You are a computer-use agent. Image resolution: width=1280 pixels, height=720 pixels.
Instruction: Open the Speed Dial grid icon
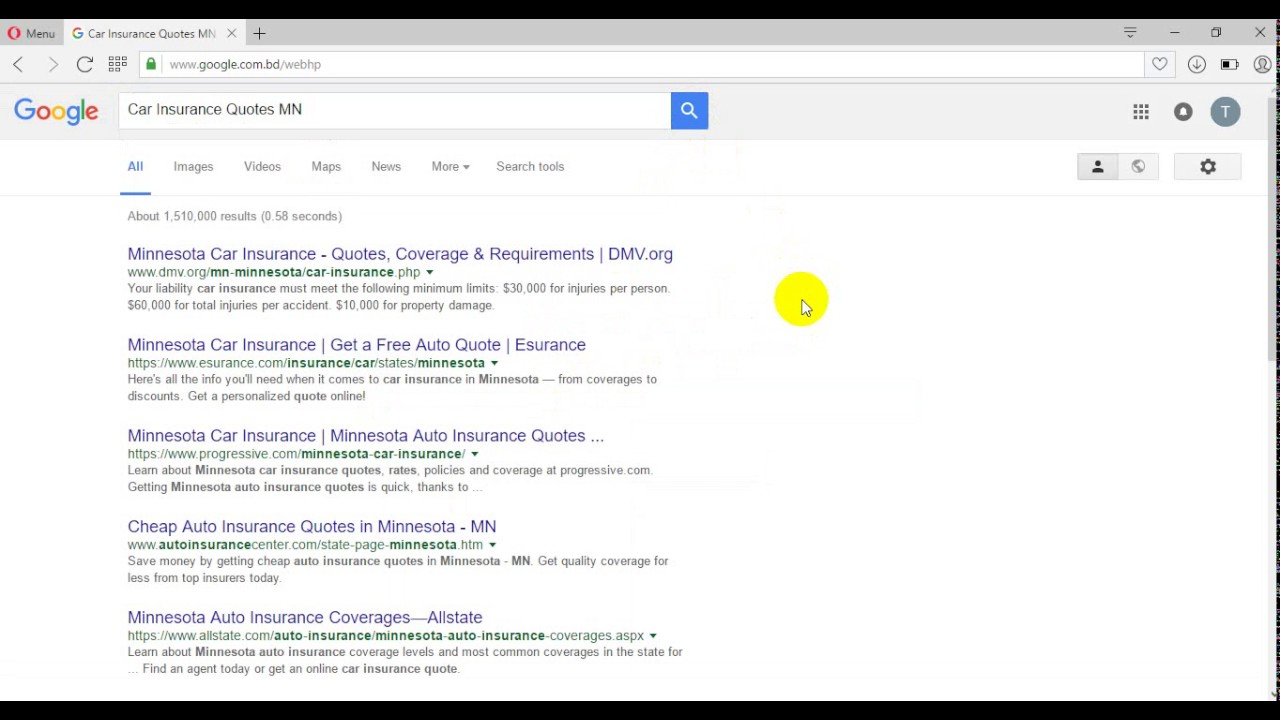point(117,64)
